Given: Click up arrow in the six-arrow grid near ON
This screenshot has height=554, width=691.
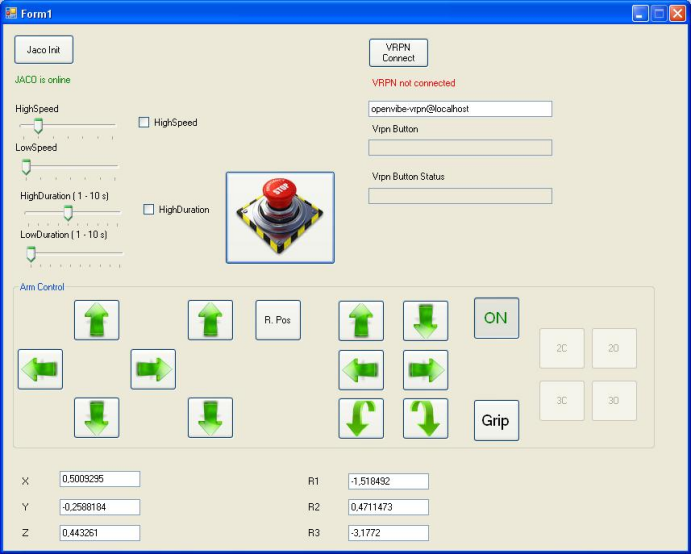Looking at the screenshot, I should tap(361, 321).
